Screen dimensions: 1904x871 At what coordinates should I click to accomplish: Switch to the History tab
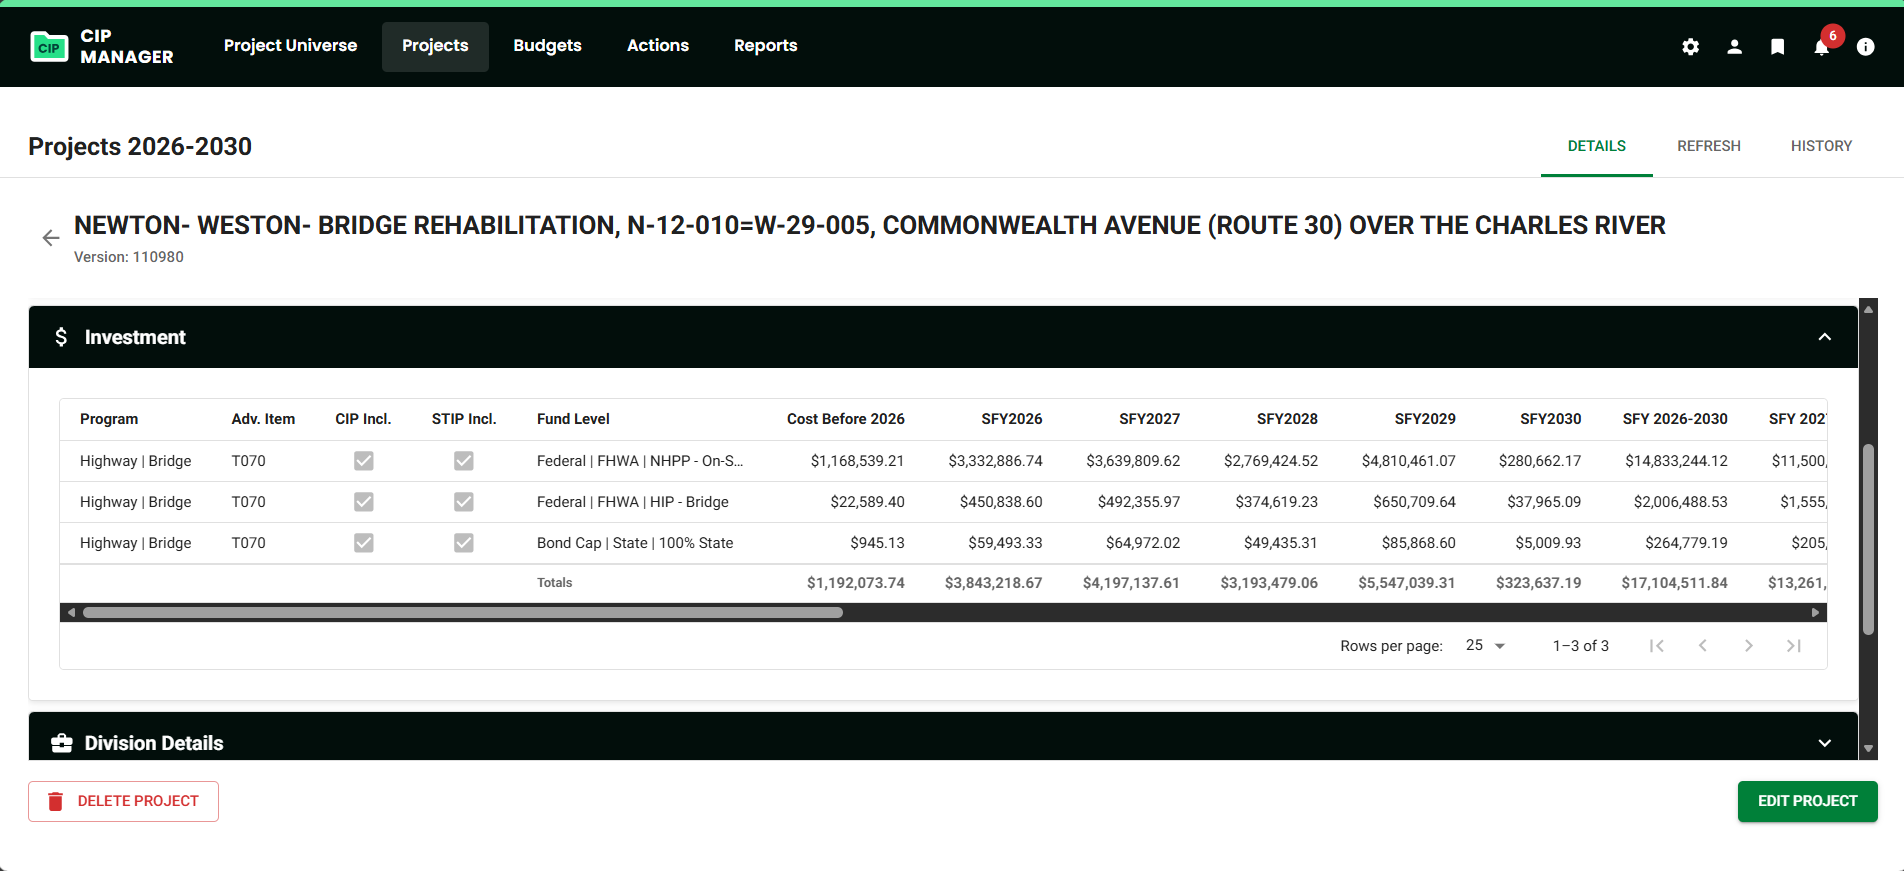click(1821, 146)
